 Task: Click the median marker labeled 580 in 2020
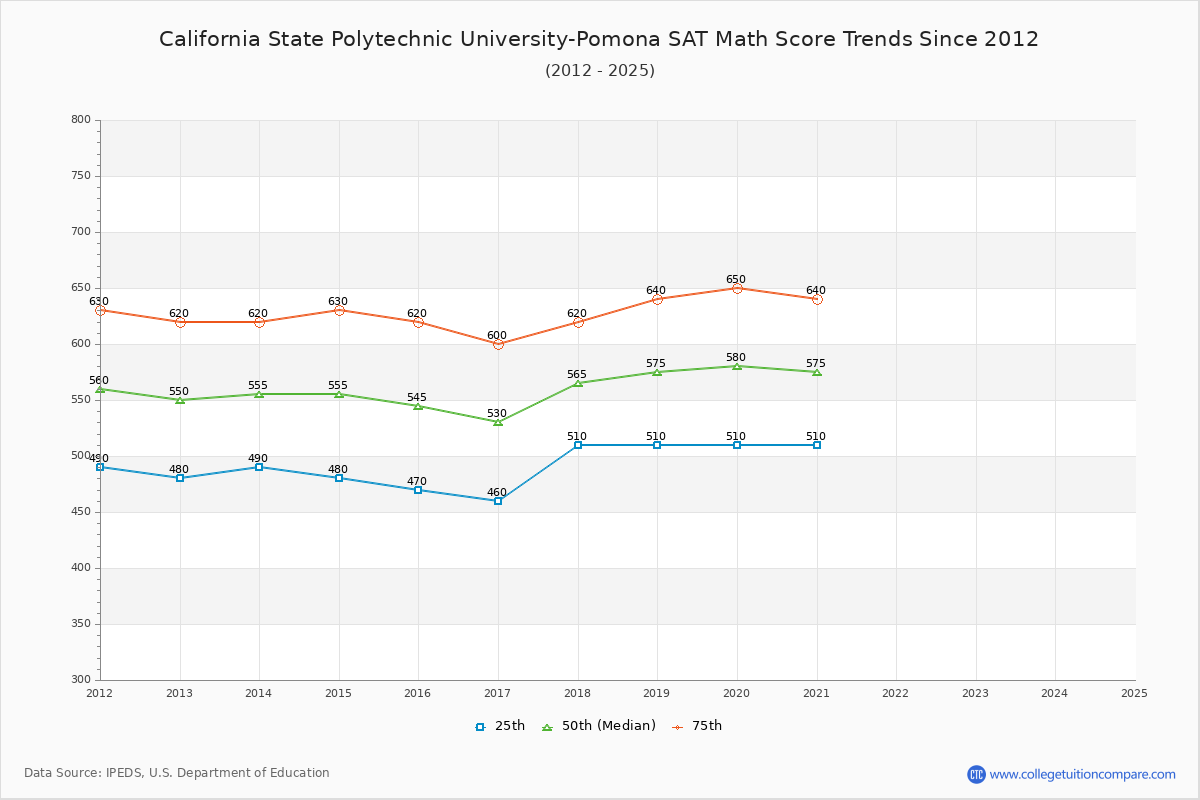737,366
